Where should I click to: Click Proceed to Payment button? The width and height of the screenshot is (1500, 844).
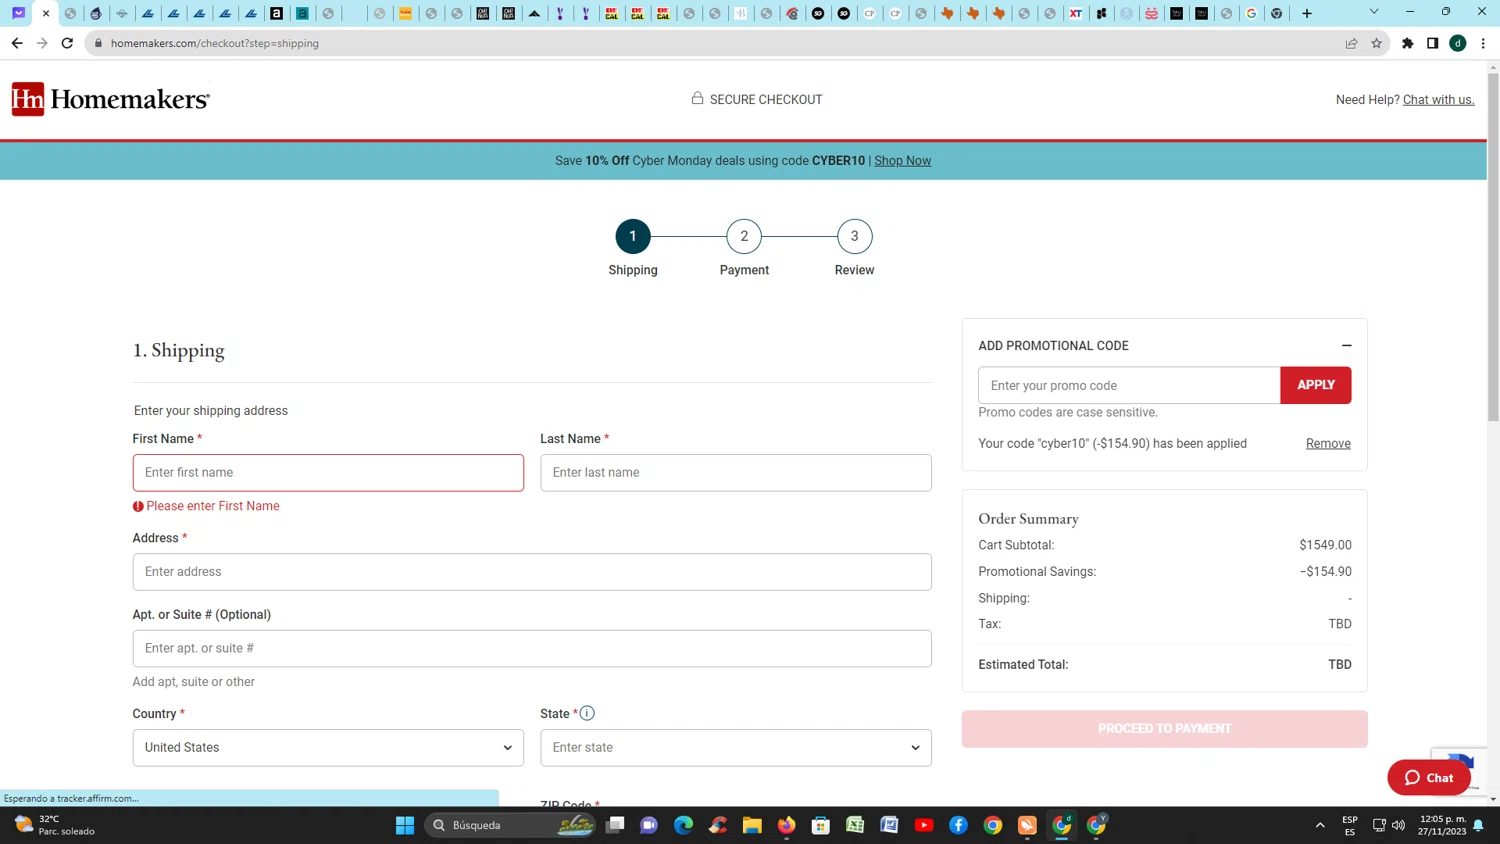[x=1165, y=729]
